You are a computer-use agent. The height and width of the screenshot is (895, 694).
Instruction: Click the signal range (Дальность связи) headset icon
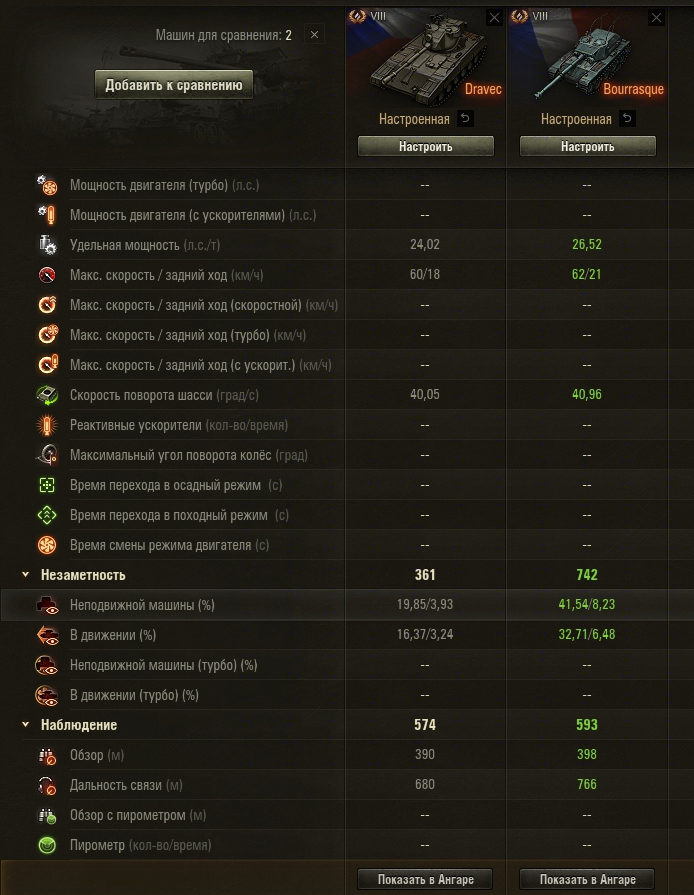pyautogui.click(x=47, y=785)
